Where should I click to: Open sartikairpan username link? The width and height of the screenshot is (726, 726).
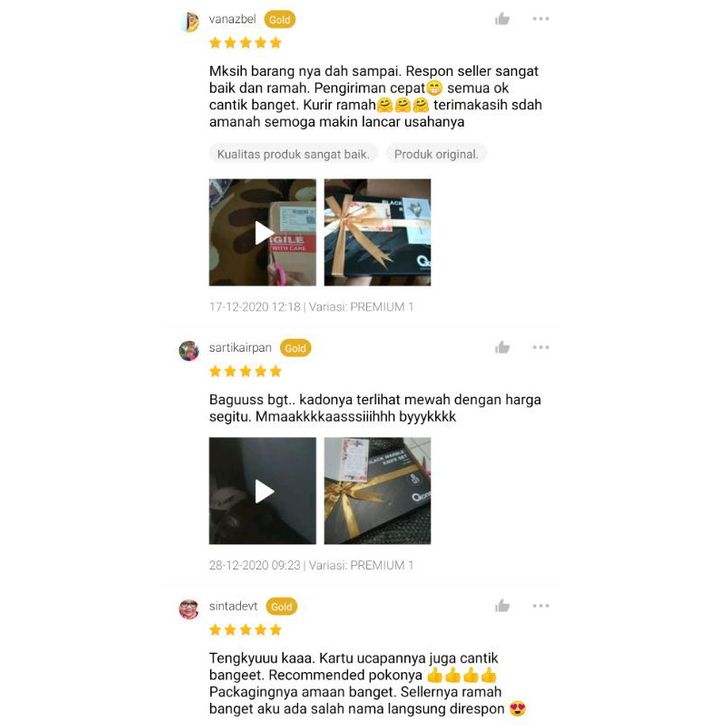point(240,347)
